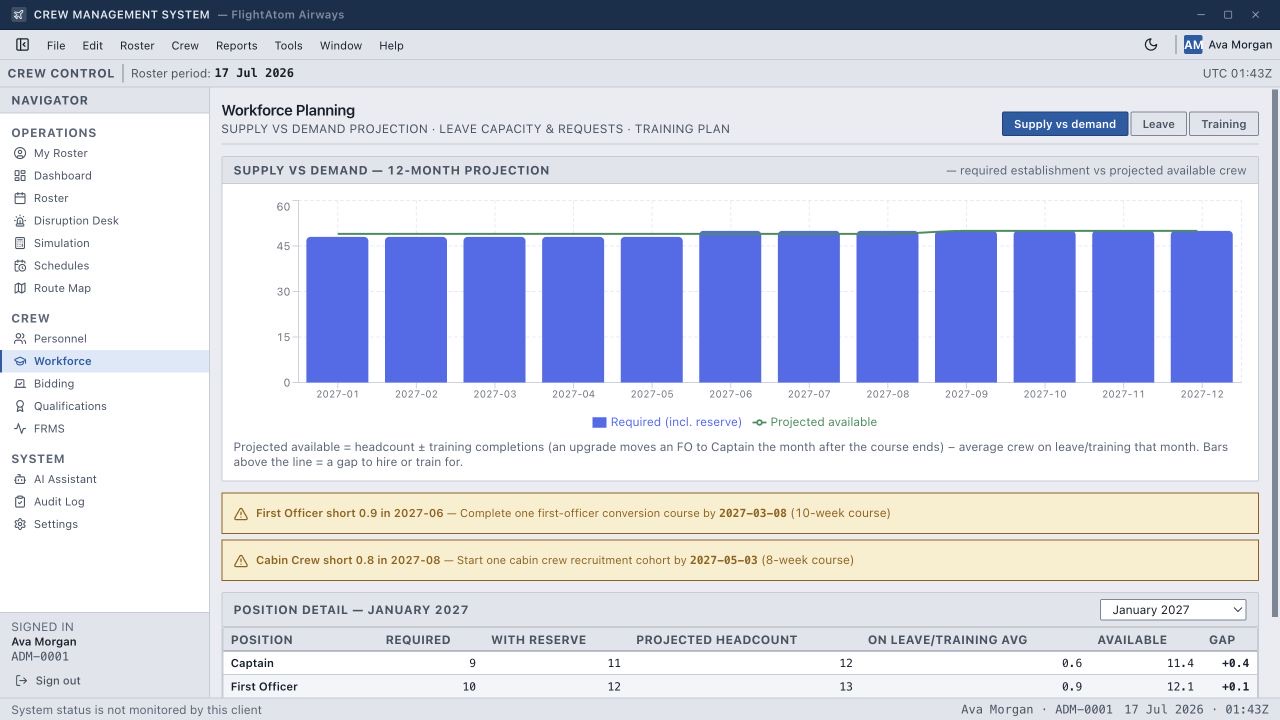Open the Tools menu
The height and width of the screenshot is (720, 1280).
click(x=289, y=45)
